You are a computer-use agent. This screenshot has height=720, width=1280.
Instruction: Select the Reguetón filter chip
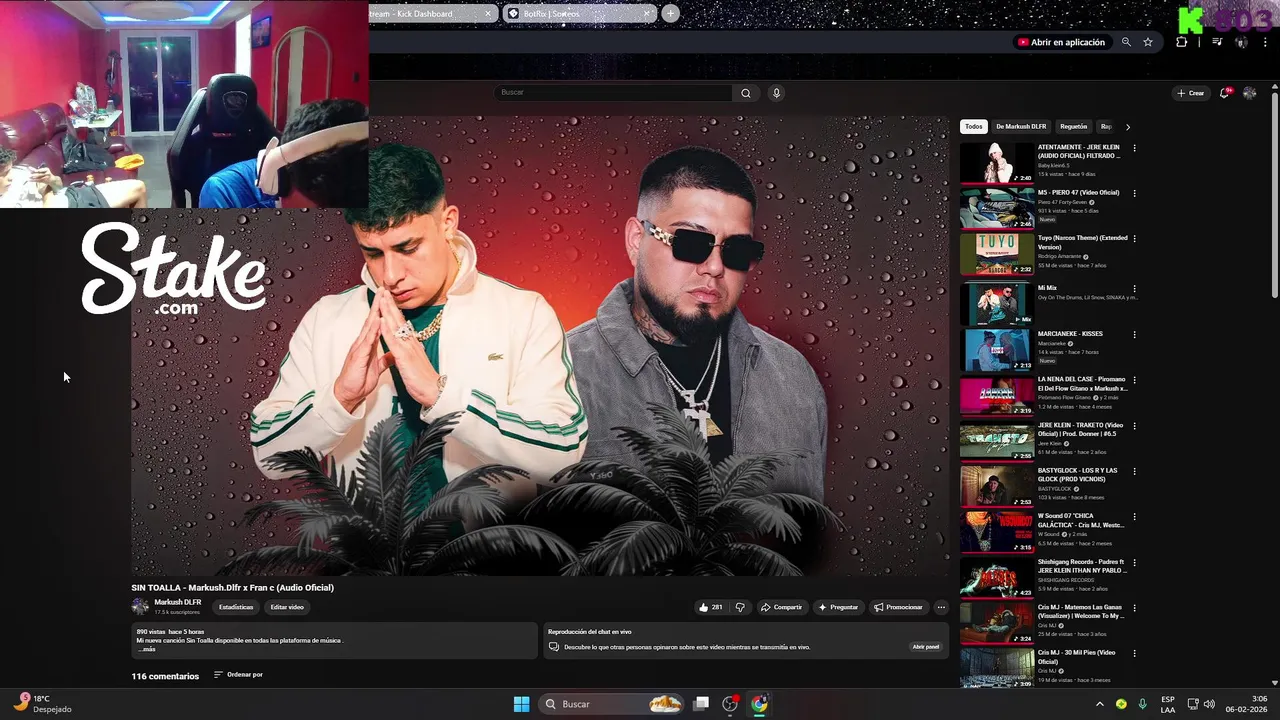pyautogui.click(x=1073, y=127)
